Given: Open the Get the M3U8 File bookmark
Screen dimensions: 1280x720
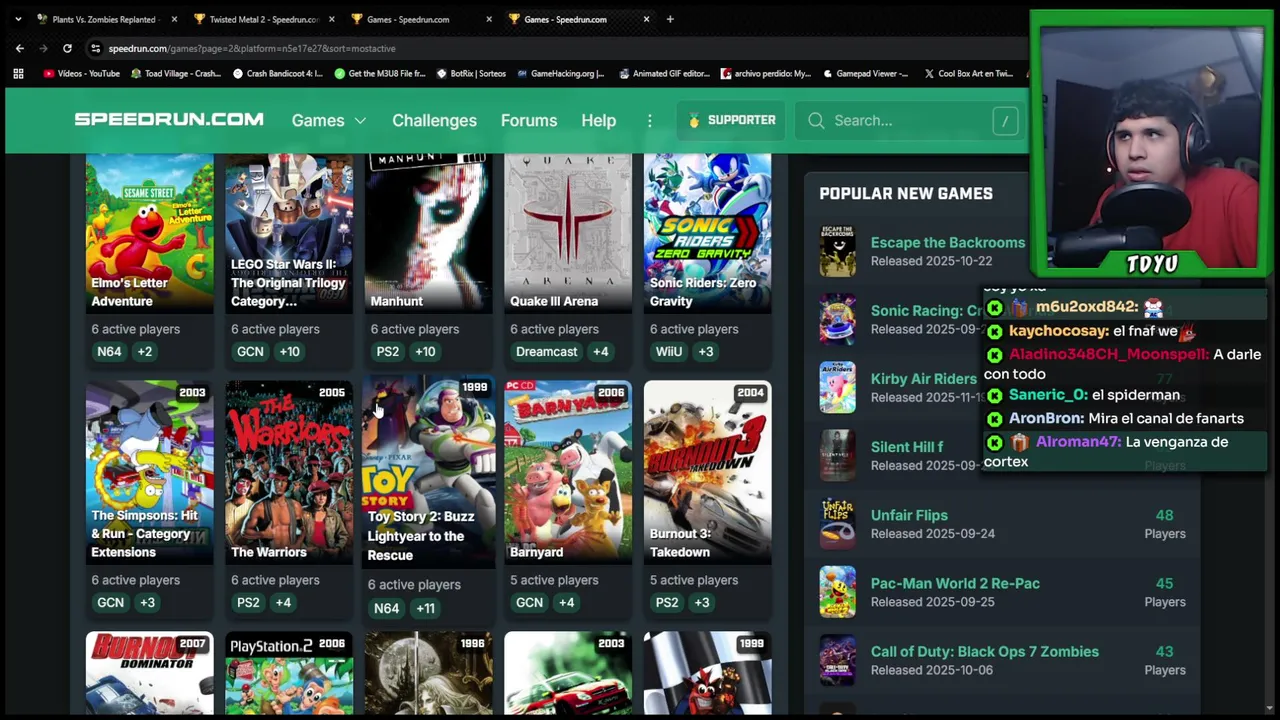Looking at the screenshot, I should [380, 73].
